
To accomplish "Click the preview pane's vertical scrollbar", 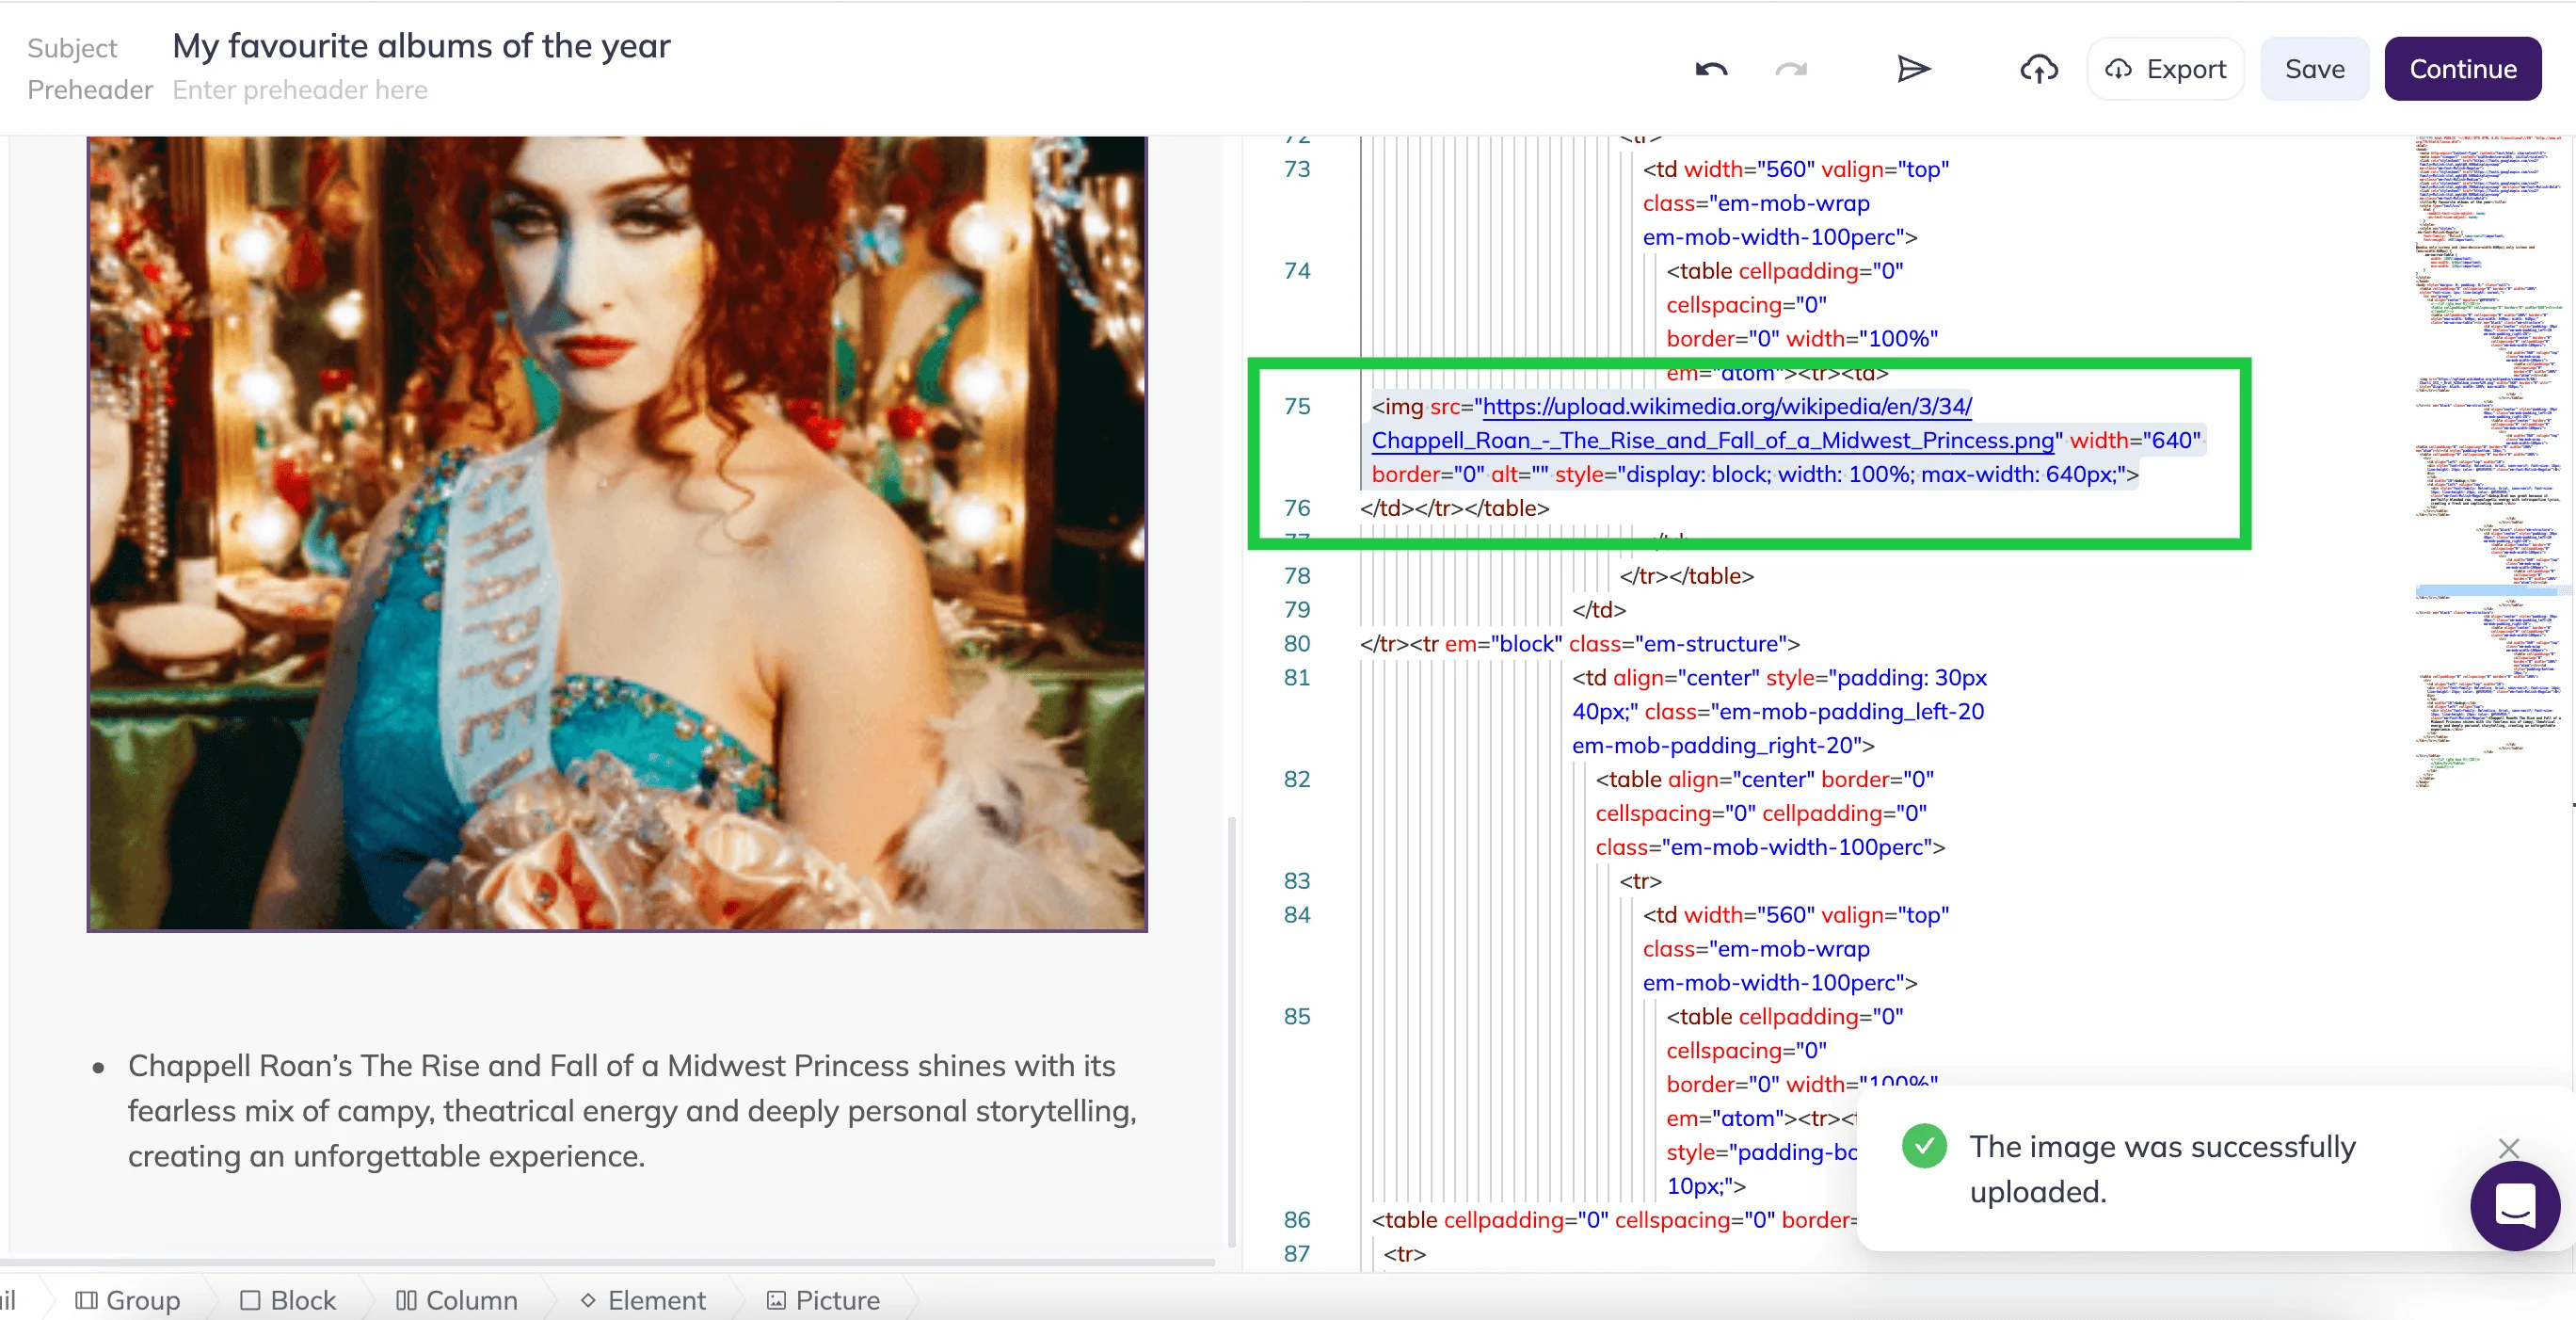I will pyautogui.click(x=1232, y=1030).
